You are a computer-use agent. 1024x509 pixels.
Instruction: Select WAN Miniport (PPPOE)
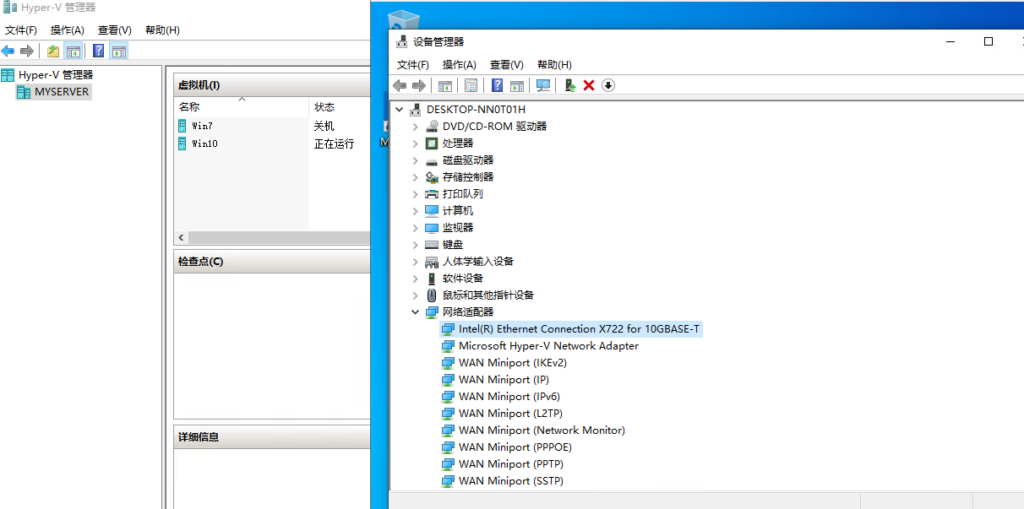pos(515,448)
